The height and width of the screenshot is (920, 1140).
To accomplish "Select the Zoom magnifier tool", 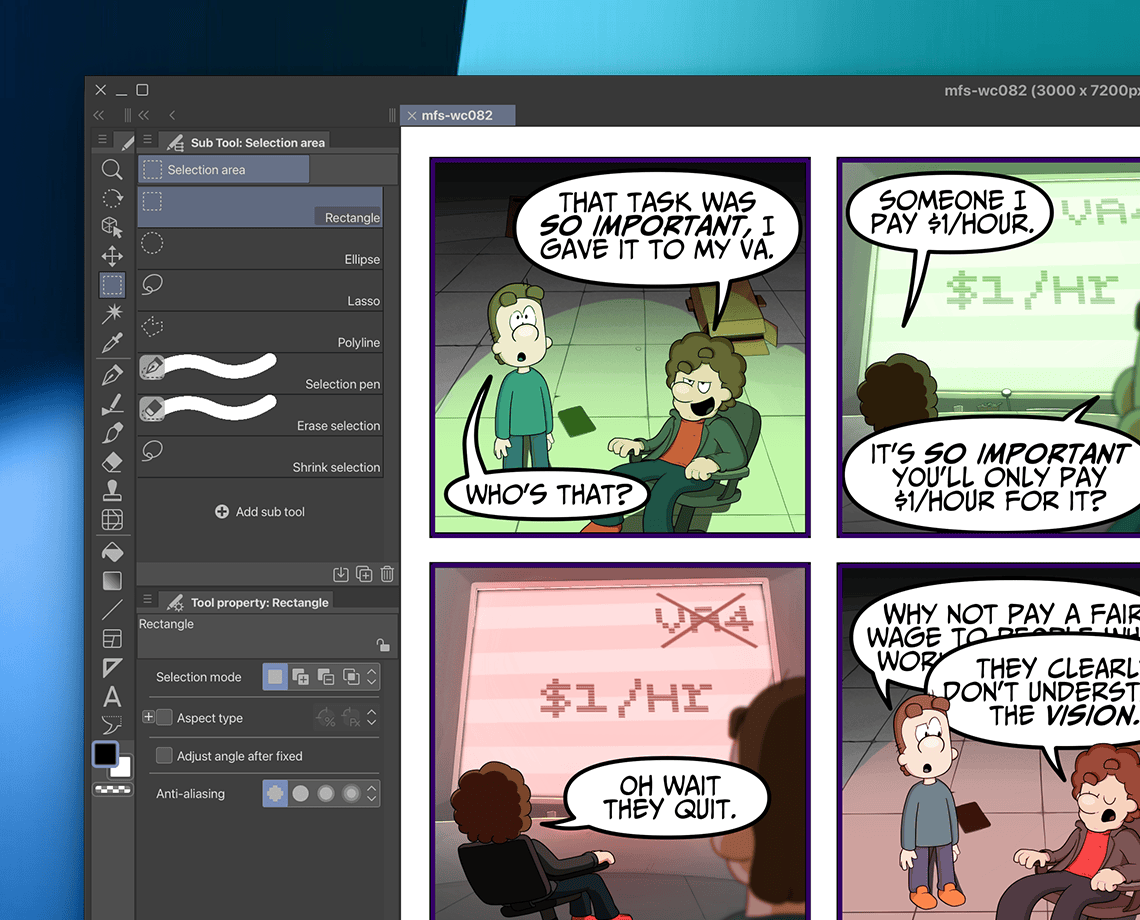I will point(112,170).
